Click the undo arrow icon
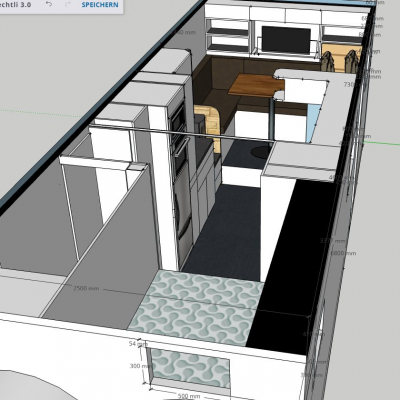This screenshot has height=400, width=400. (49, 5)
